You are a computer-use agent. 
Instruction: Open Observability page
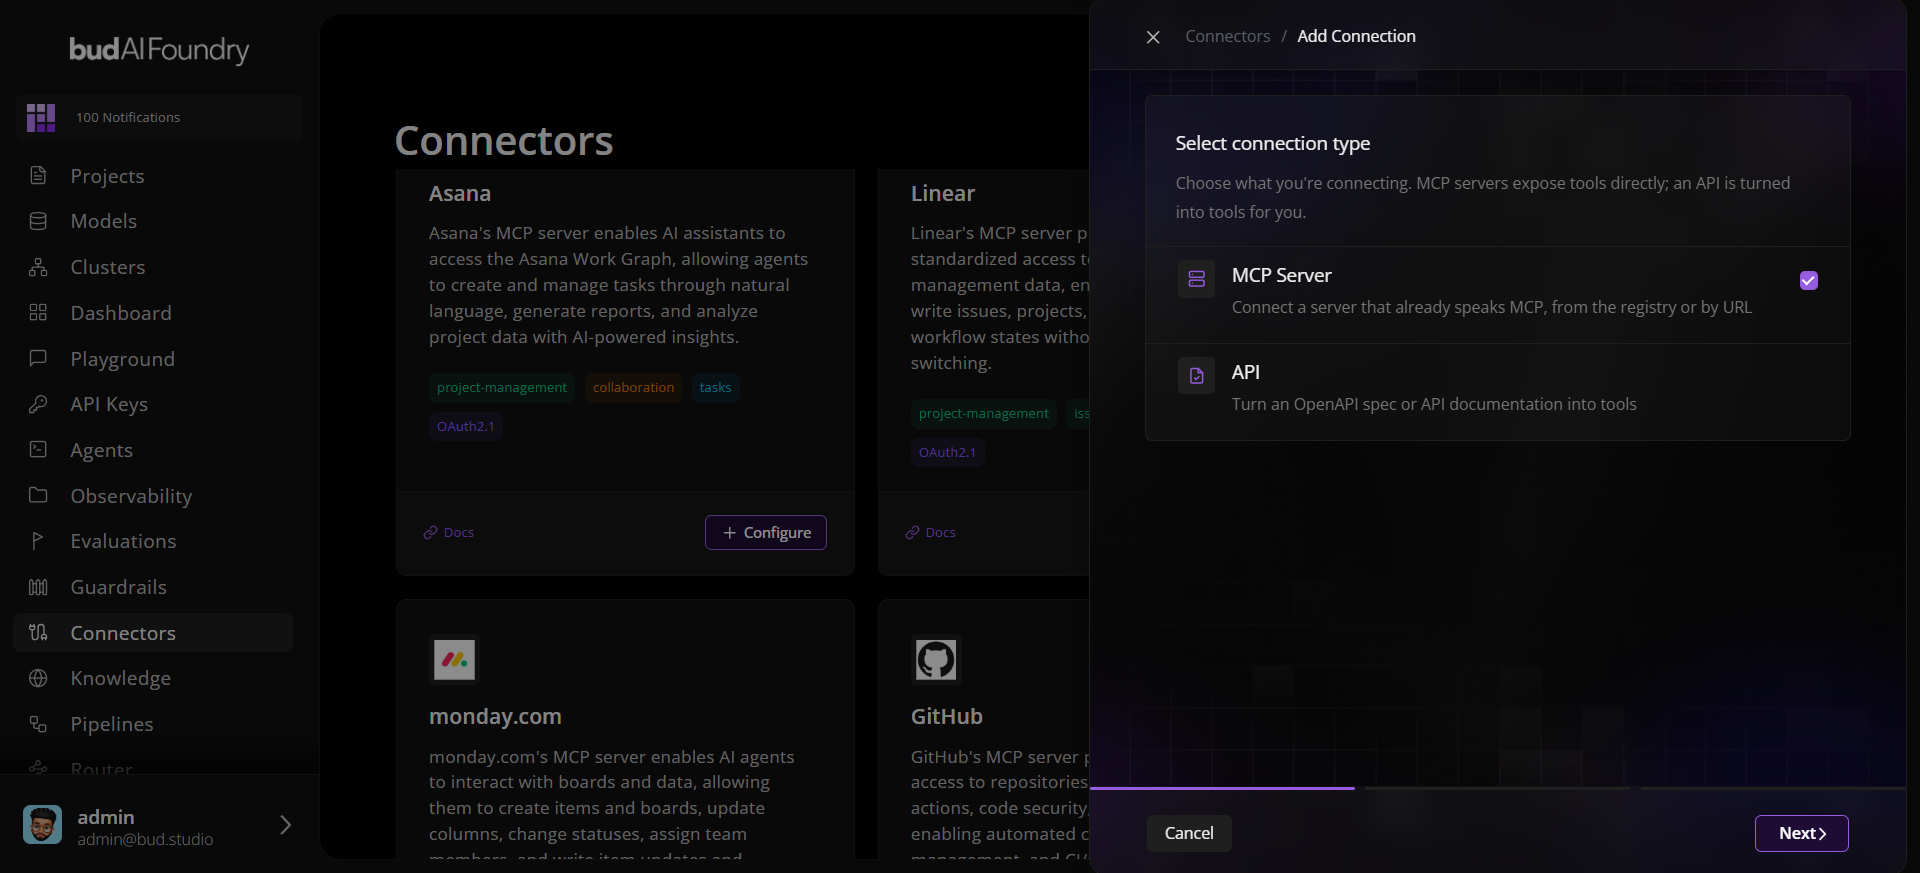click(x=153, y=495)
